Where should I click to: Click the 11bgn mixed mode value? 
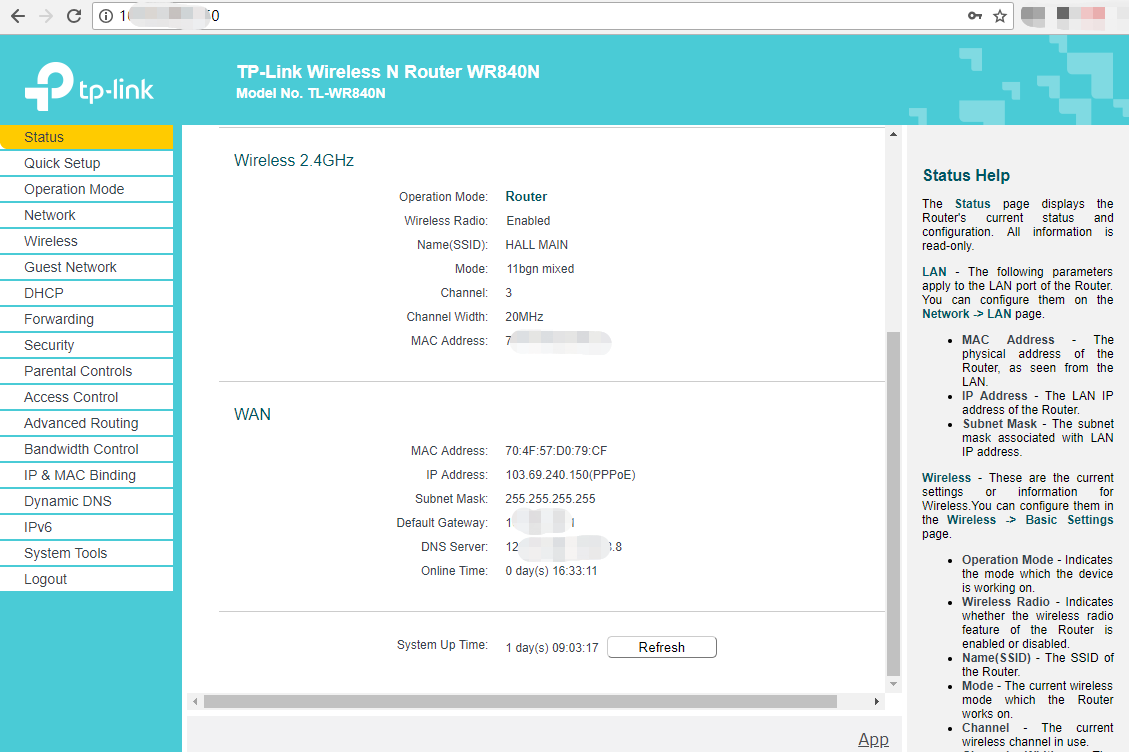[540, 269]
